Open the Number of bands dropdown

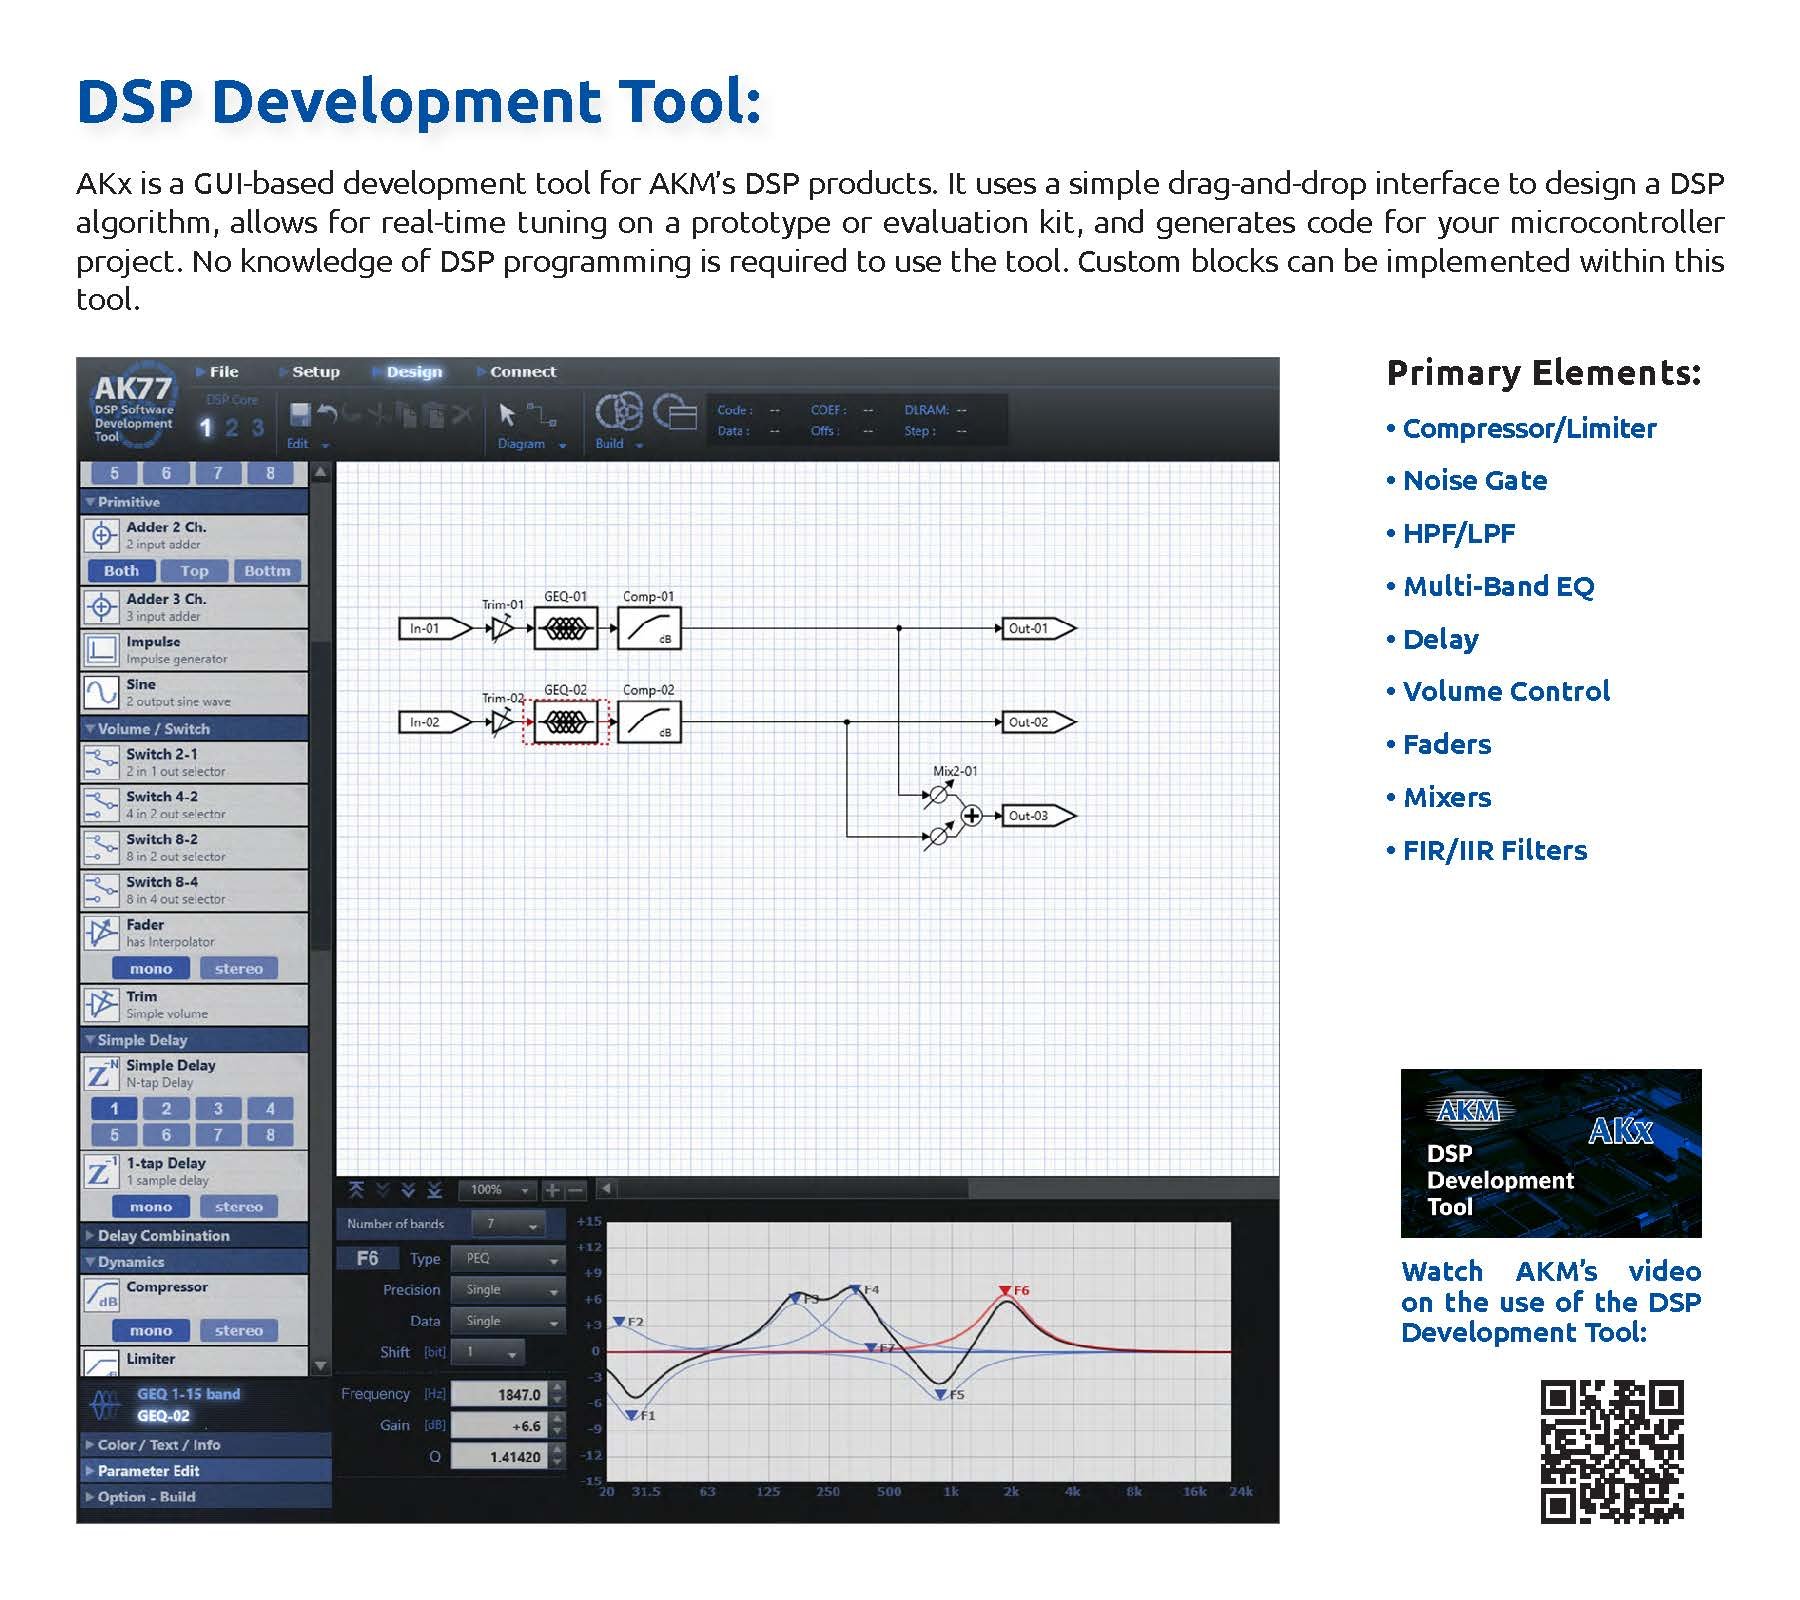pyautogui.click(x=508, y=1224)
